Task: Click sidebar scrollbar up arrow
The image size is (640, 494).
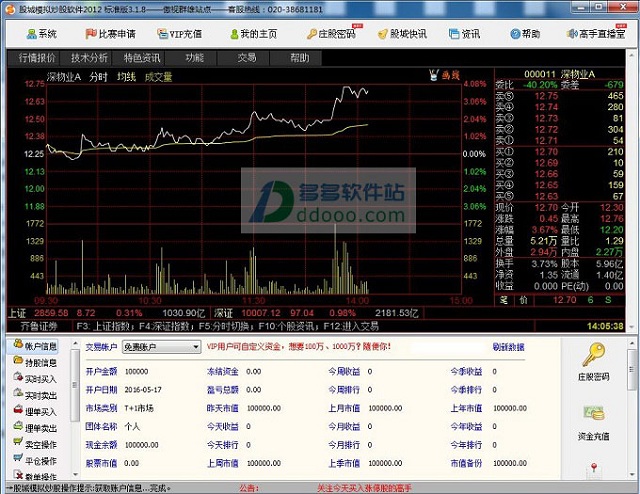Action: pos(76,344)
